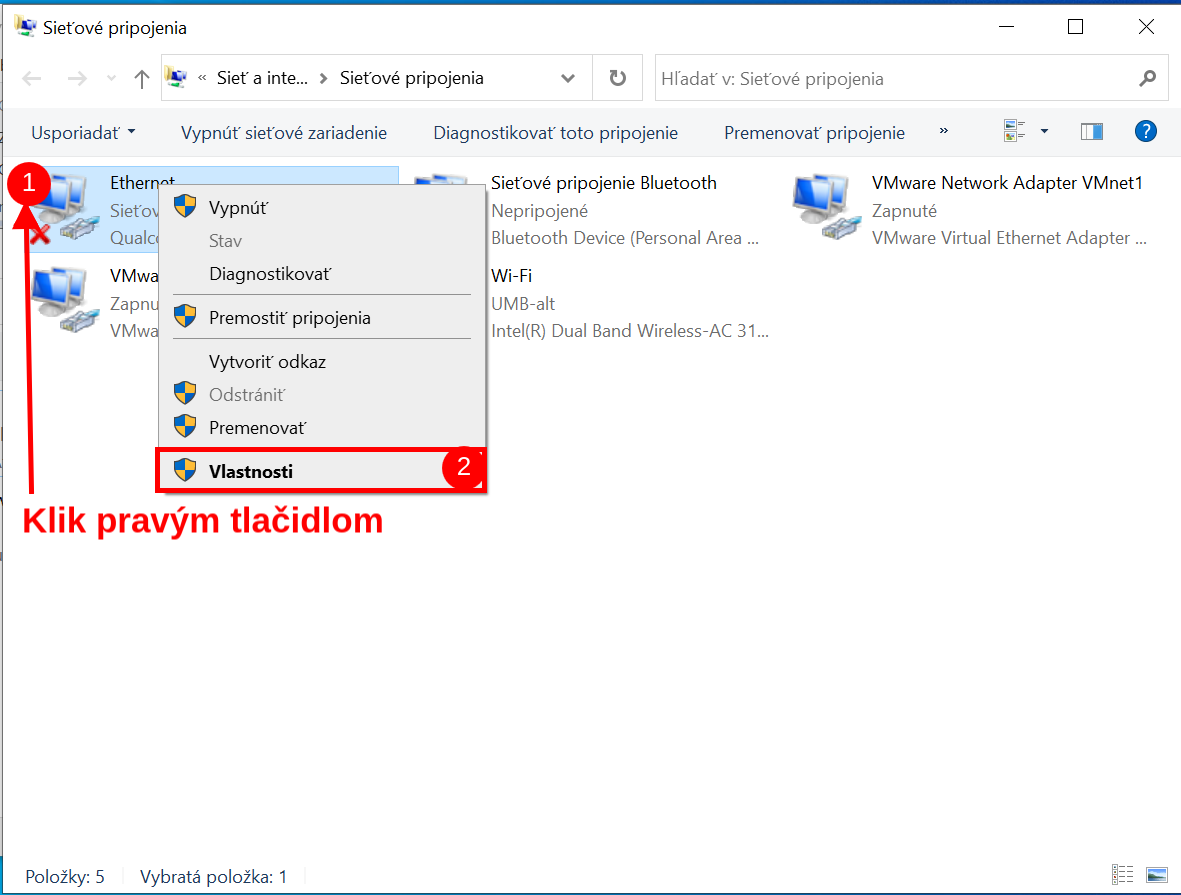Expand the address bar history dropdown
The image size is (1181, 895).
[x=568, y=78]
